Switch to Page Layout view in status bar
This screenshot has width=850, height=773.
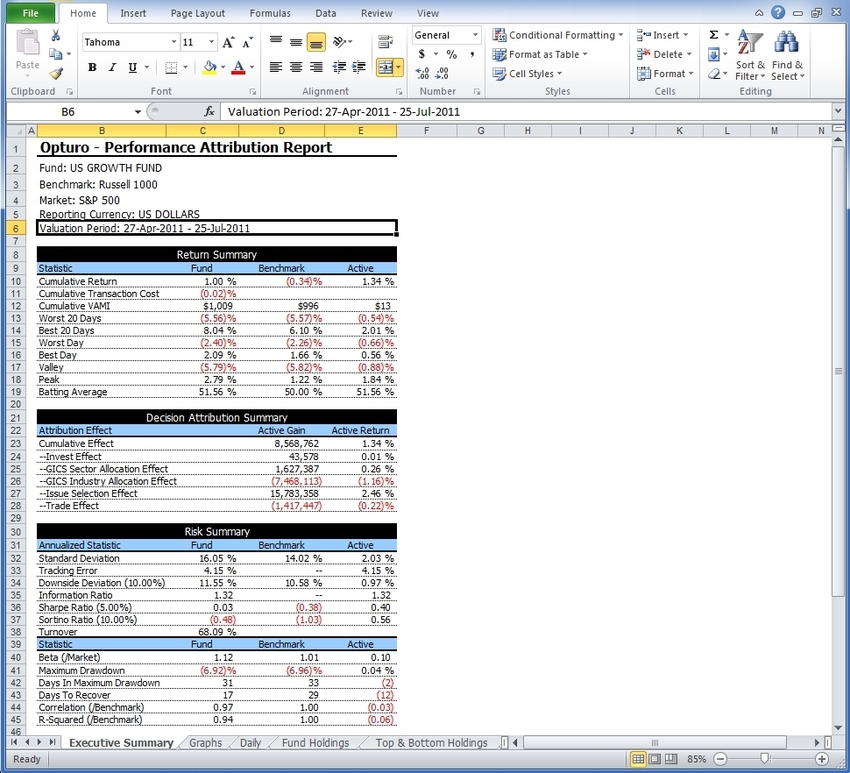pos(654,759)
